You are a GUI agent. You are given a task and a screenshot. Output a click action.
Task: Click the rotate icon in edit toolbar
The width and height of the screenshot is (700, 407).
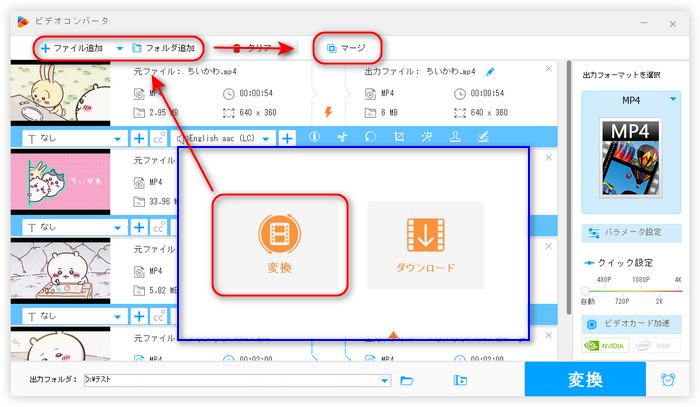[x=370, y=138]
